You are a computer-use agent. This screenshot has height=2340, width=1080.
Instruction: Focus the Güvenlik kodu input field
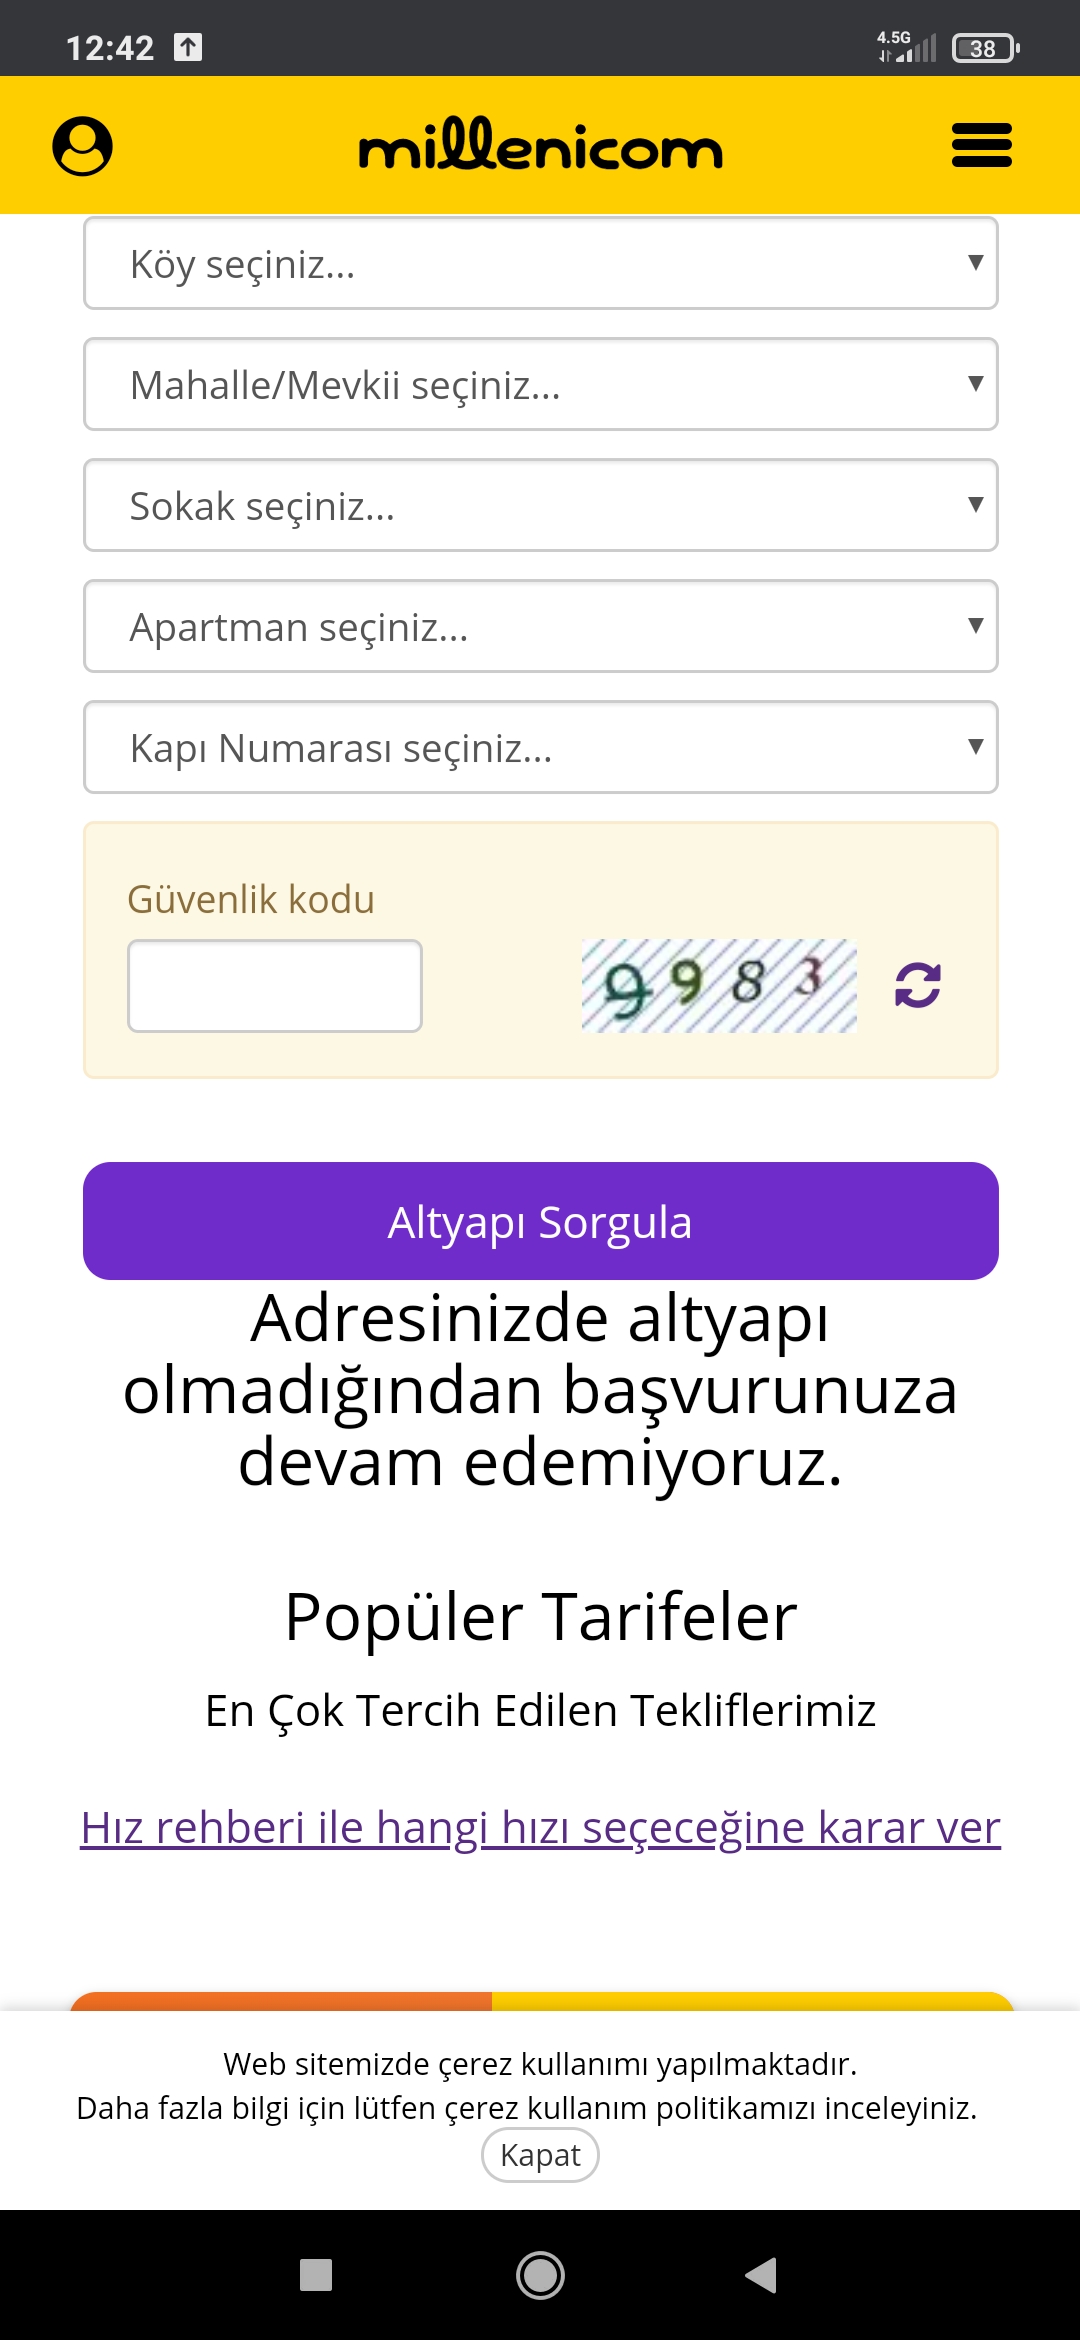(275, 986)
